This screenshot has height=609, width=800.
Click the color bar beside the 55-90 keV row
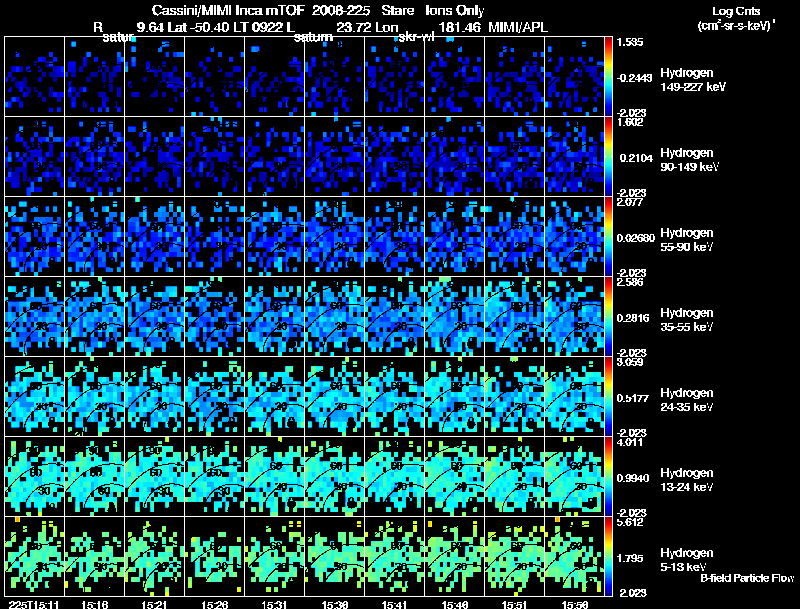pos(608,237)
